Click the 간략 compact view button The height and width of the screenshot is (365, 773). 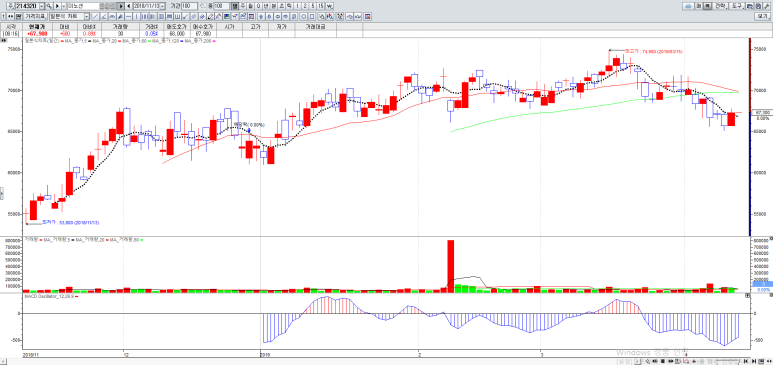pyautogui.click(x=720, y=6)
